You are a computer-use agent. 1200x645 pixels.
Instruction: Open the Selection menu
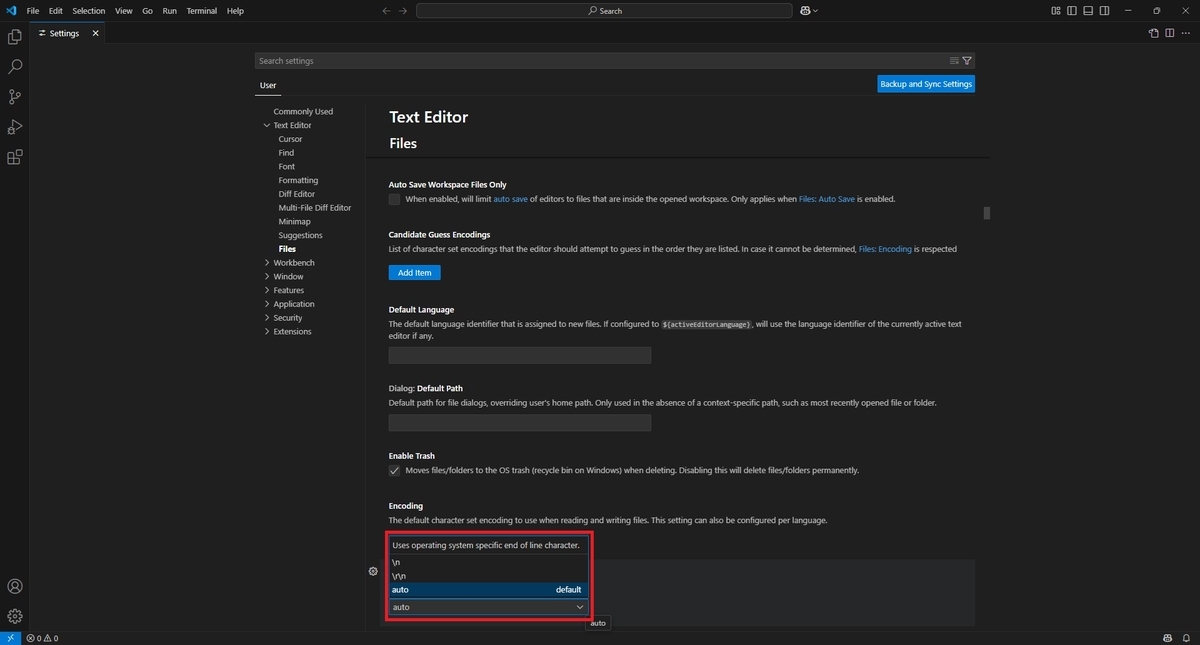(x=88, y=10)
